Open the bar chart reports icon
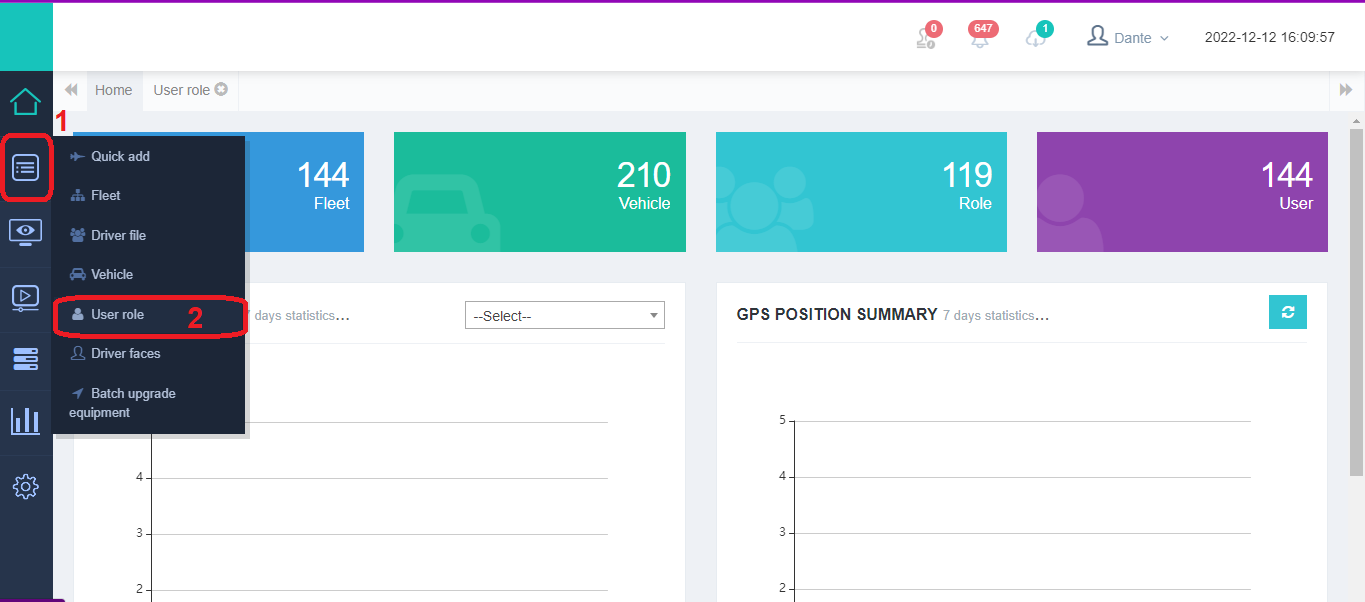This screenshot has height=602, width=1365. coord(26,421)
